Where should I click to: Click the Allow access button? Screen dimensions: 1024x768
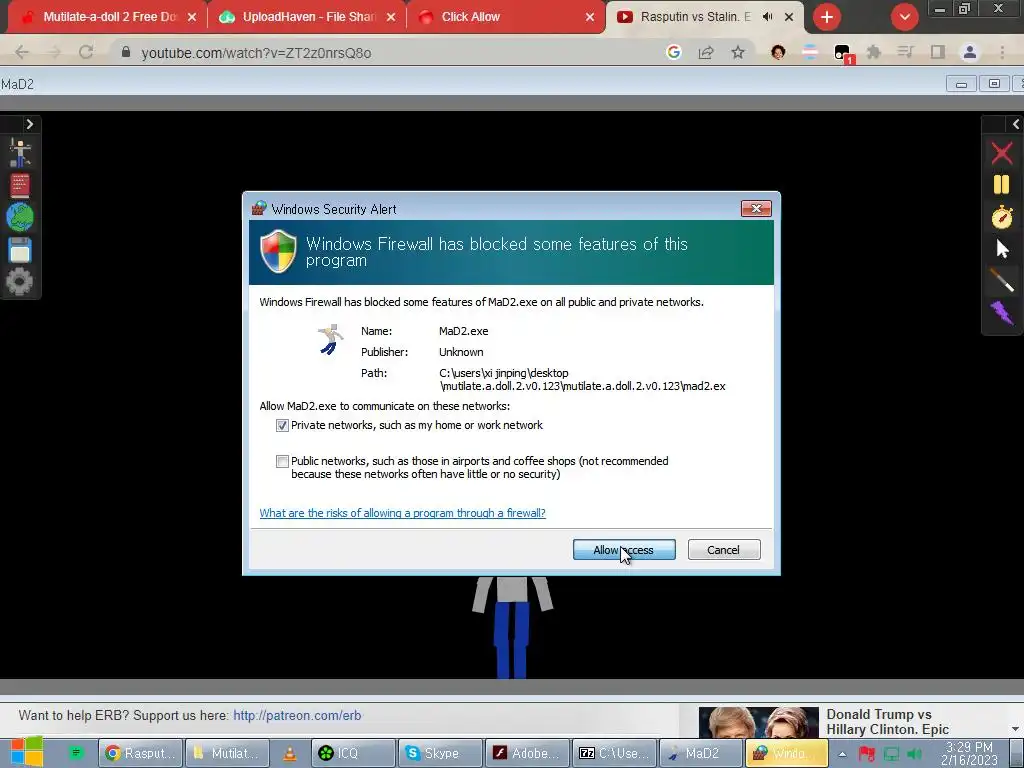[624, 550]
